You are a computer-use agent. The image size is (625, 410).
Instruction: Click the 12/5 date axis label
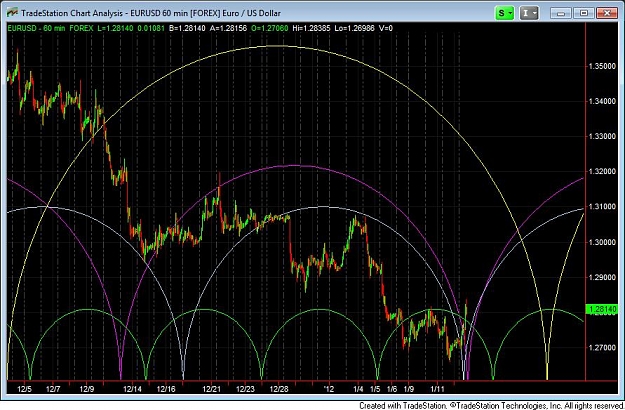pyautogui.click(x=24, y=389)
